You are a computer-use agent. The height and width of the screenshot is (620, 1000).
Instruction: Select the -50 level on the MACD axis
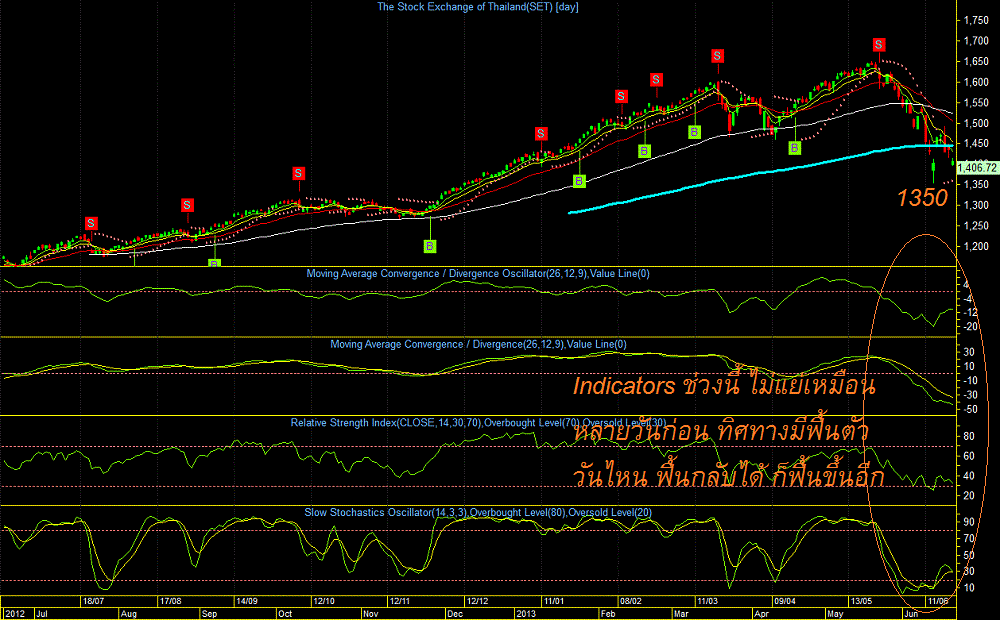coord(970,410)
